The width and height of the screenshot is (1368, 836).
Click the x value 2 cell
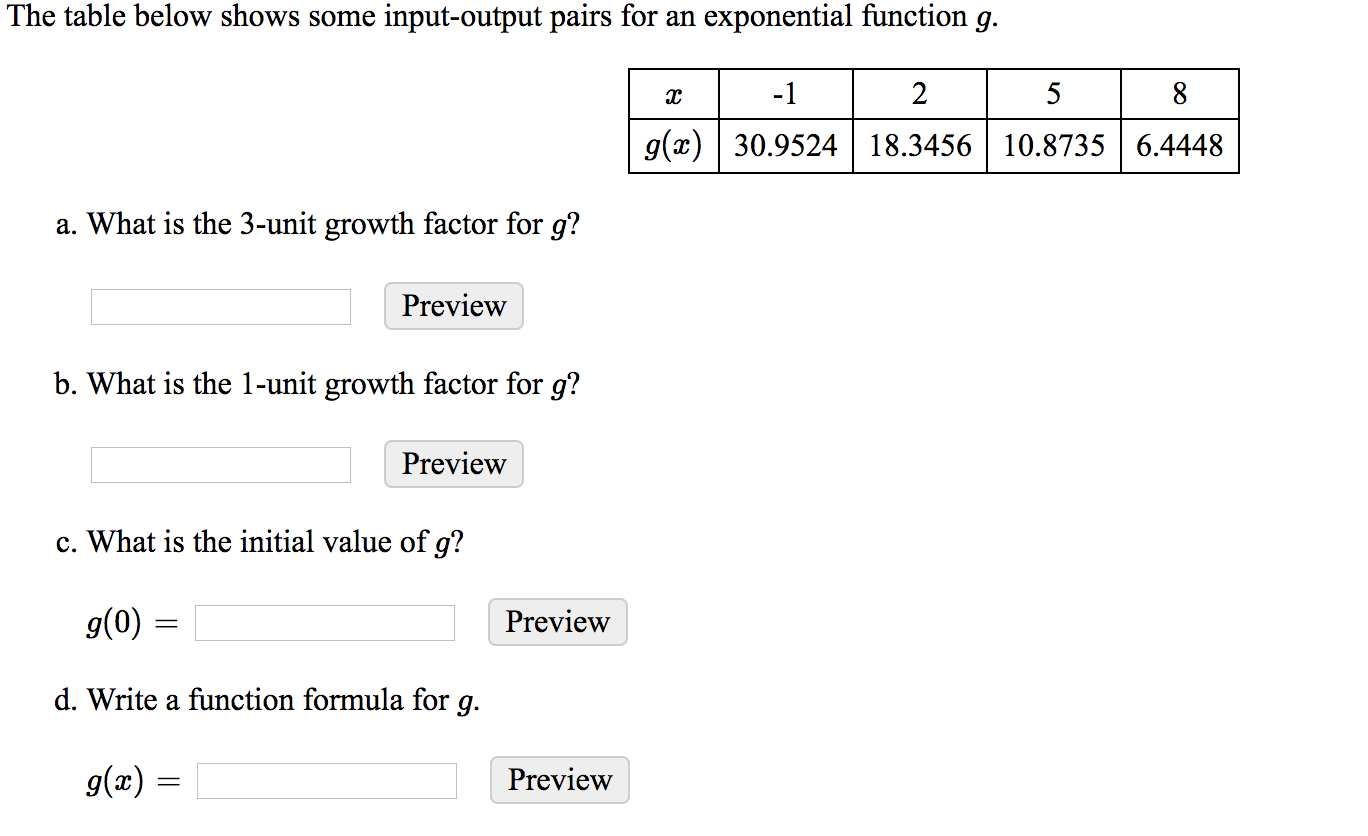point(920,95)
